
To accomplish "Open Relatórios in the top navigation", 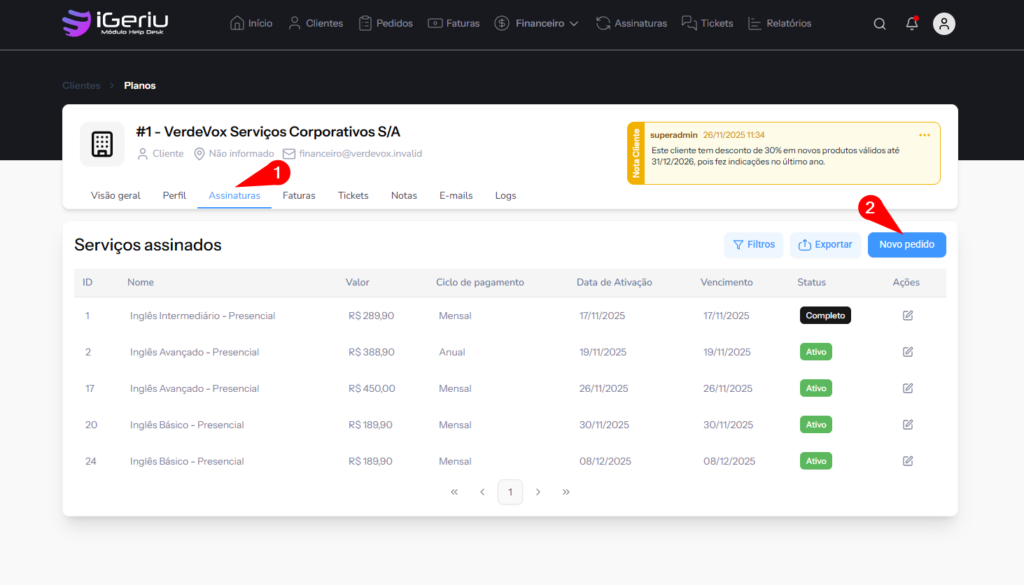I will (x=780, y=23).
